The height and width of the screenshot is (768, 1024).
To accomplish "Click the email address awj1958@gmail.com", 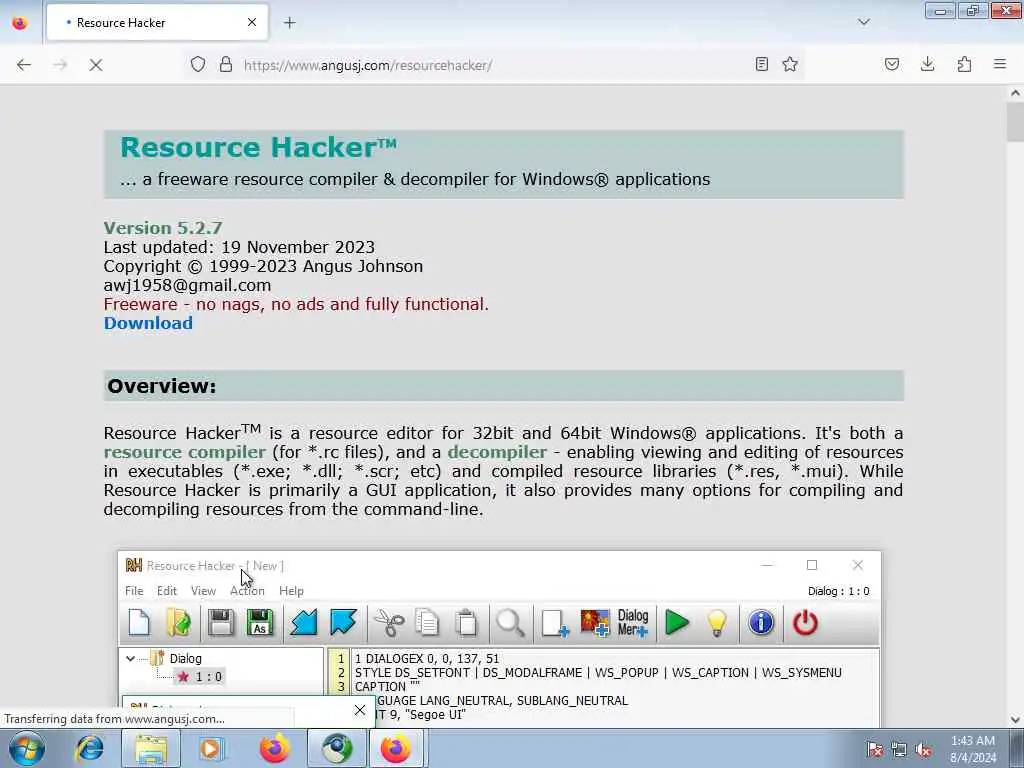I will click(187, 285).
